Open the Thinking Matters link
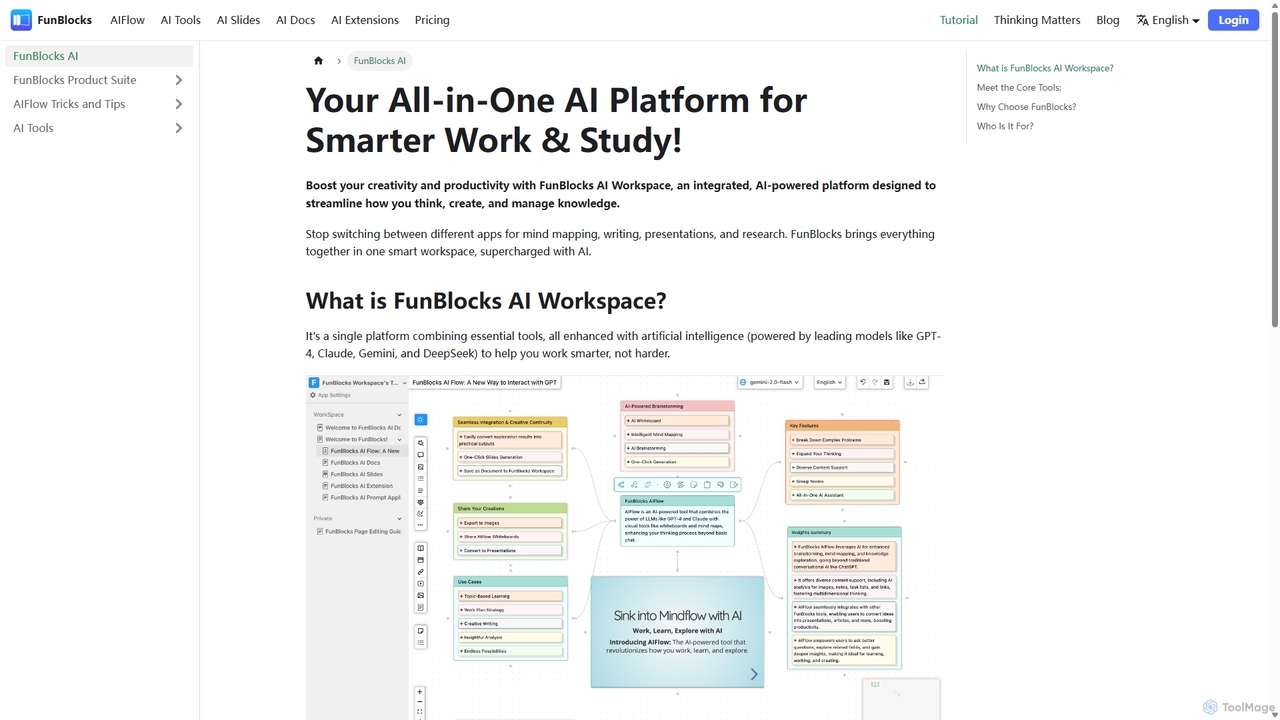This screenshot has height=720, width=1280. pyautogui.click(x=1037, y=20)
